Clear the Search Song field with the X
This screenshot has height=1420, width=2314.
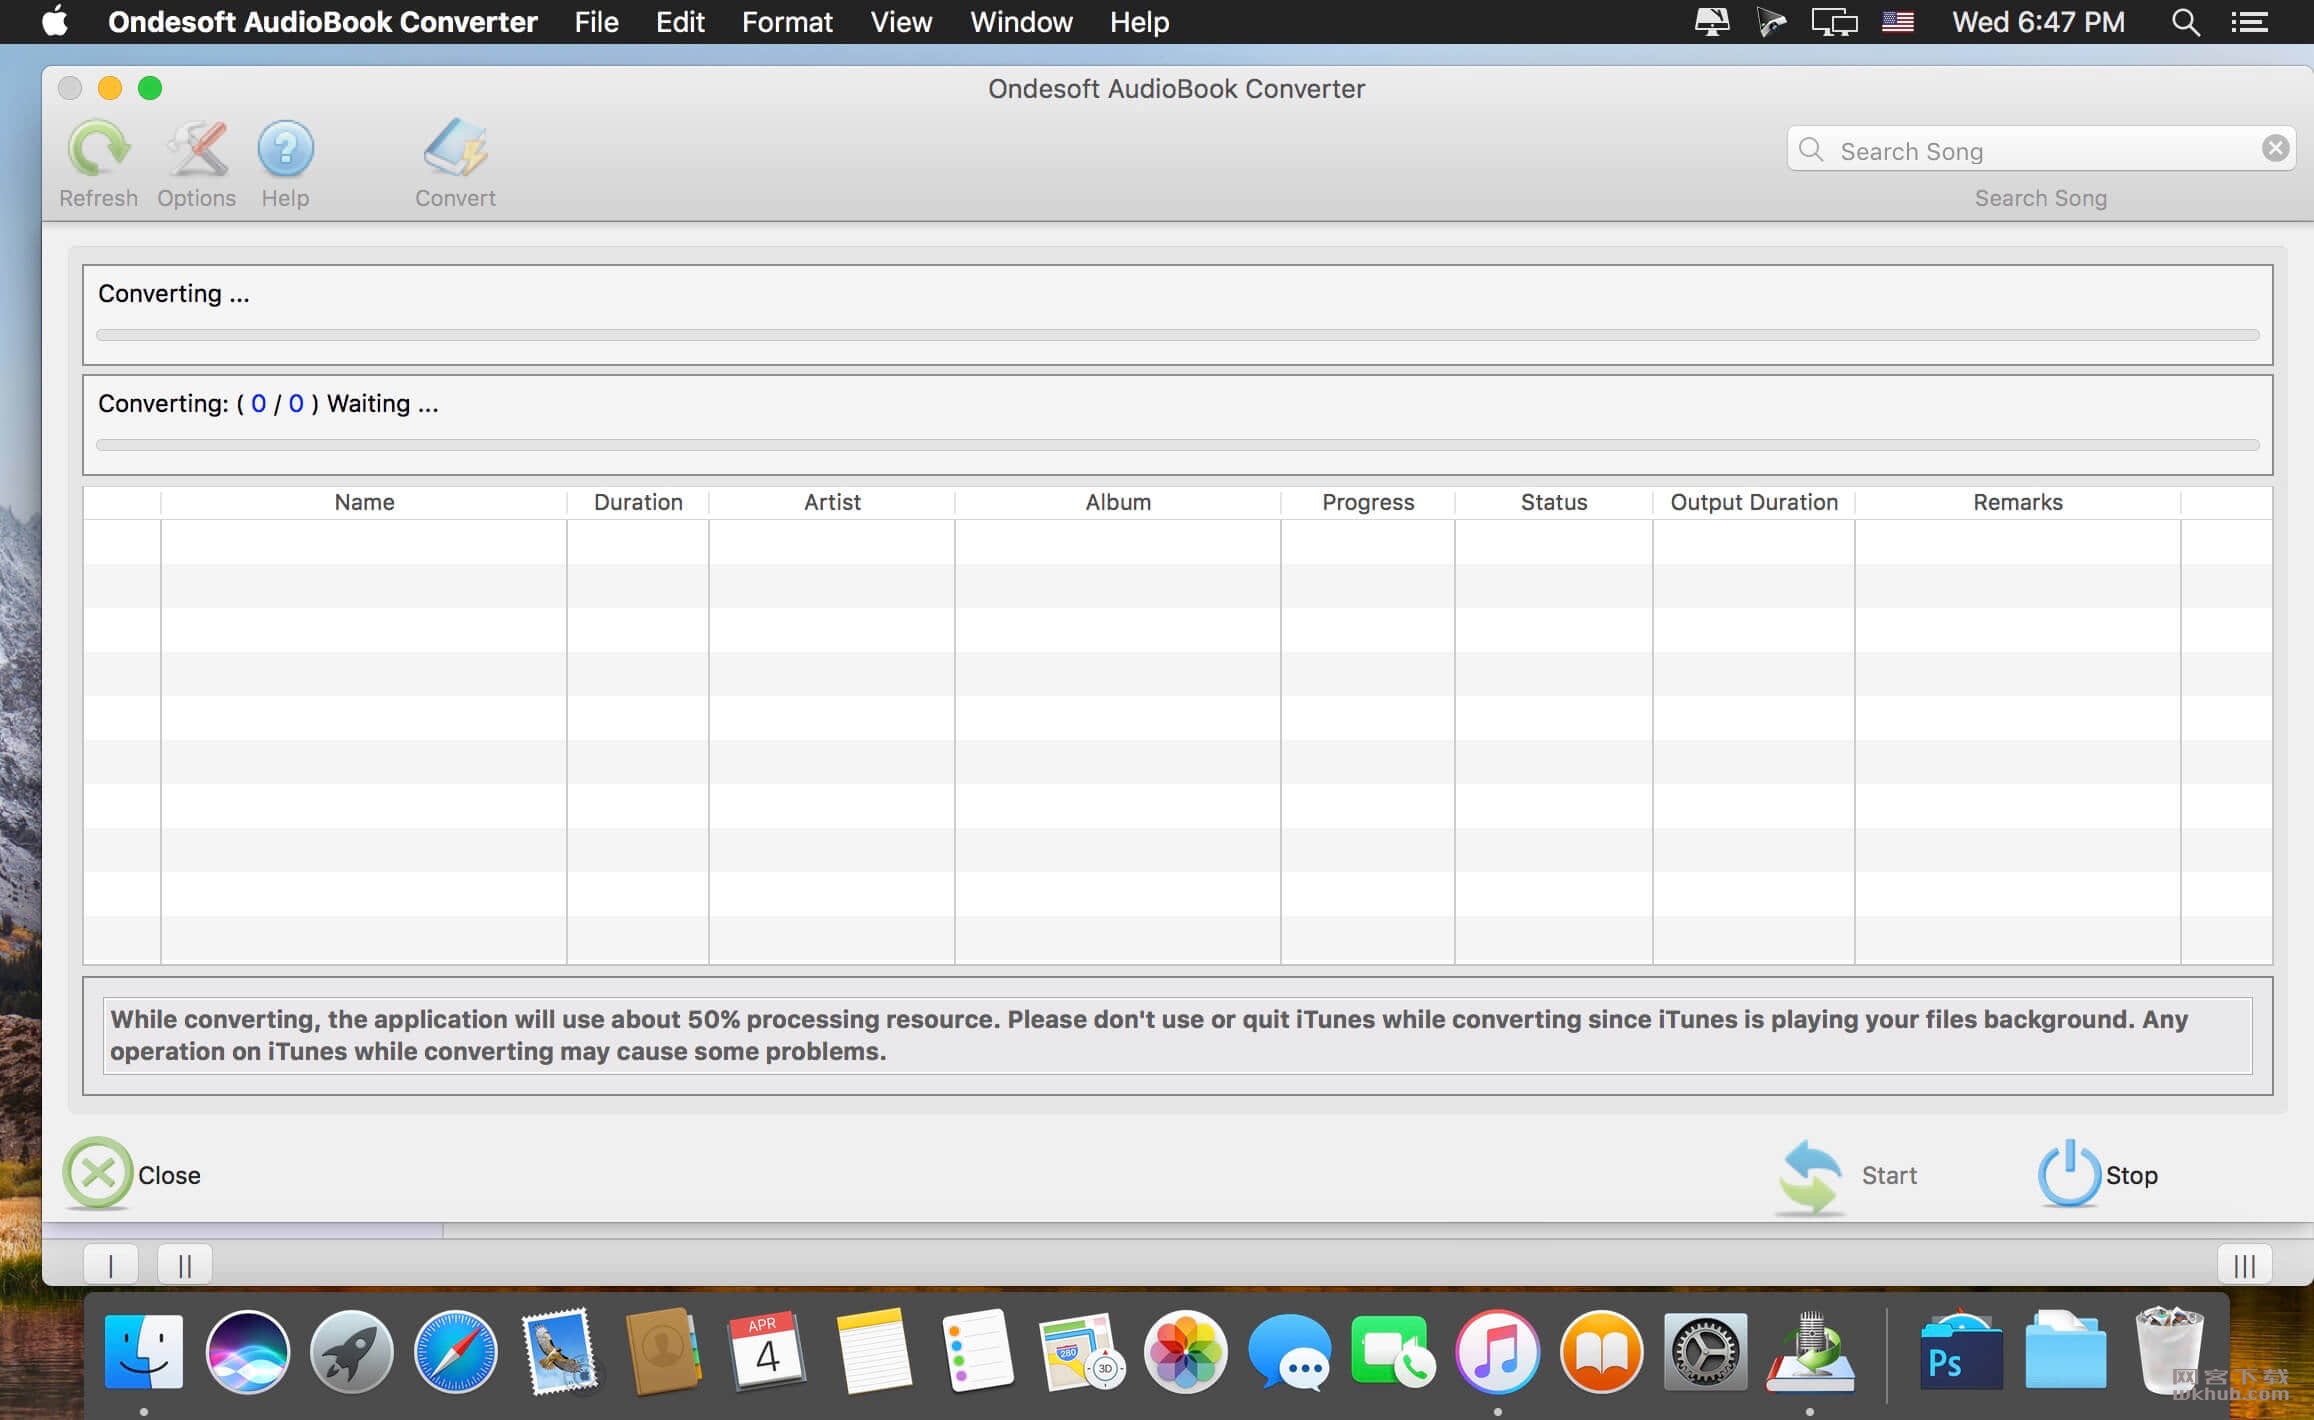coord(2275,149)
